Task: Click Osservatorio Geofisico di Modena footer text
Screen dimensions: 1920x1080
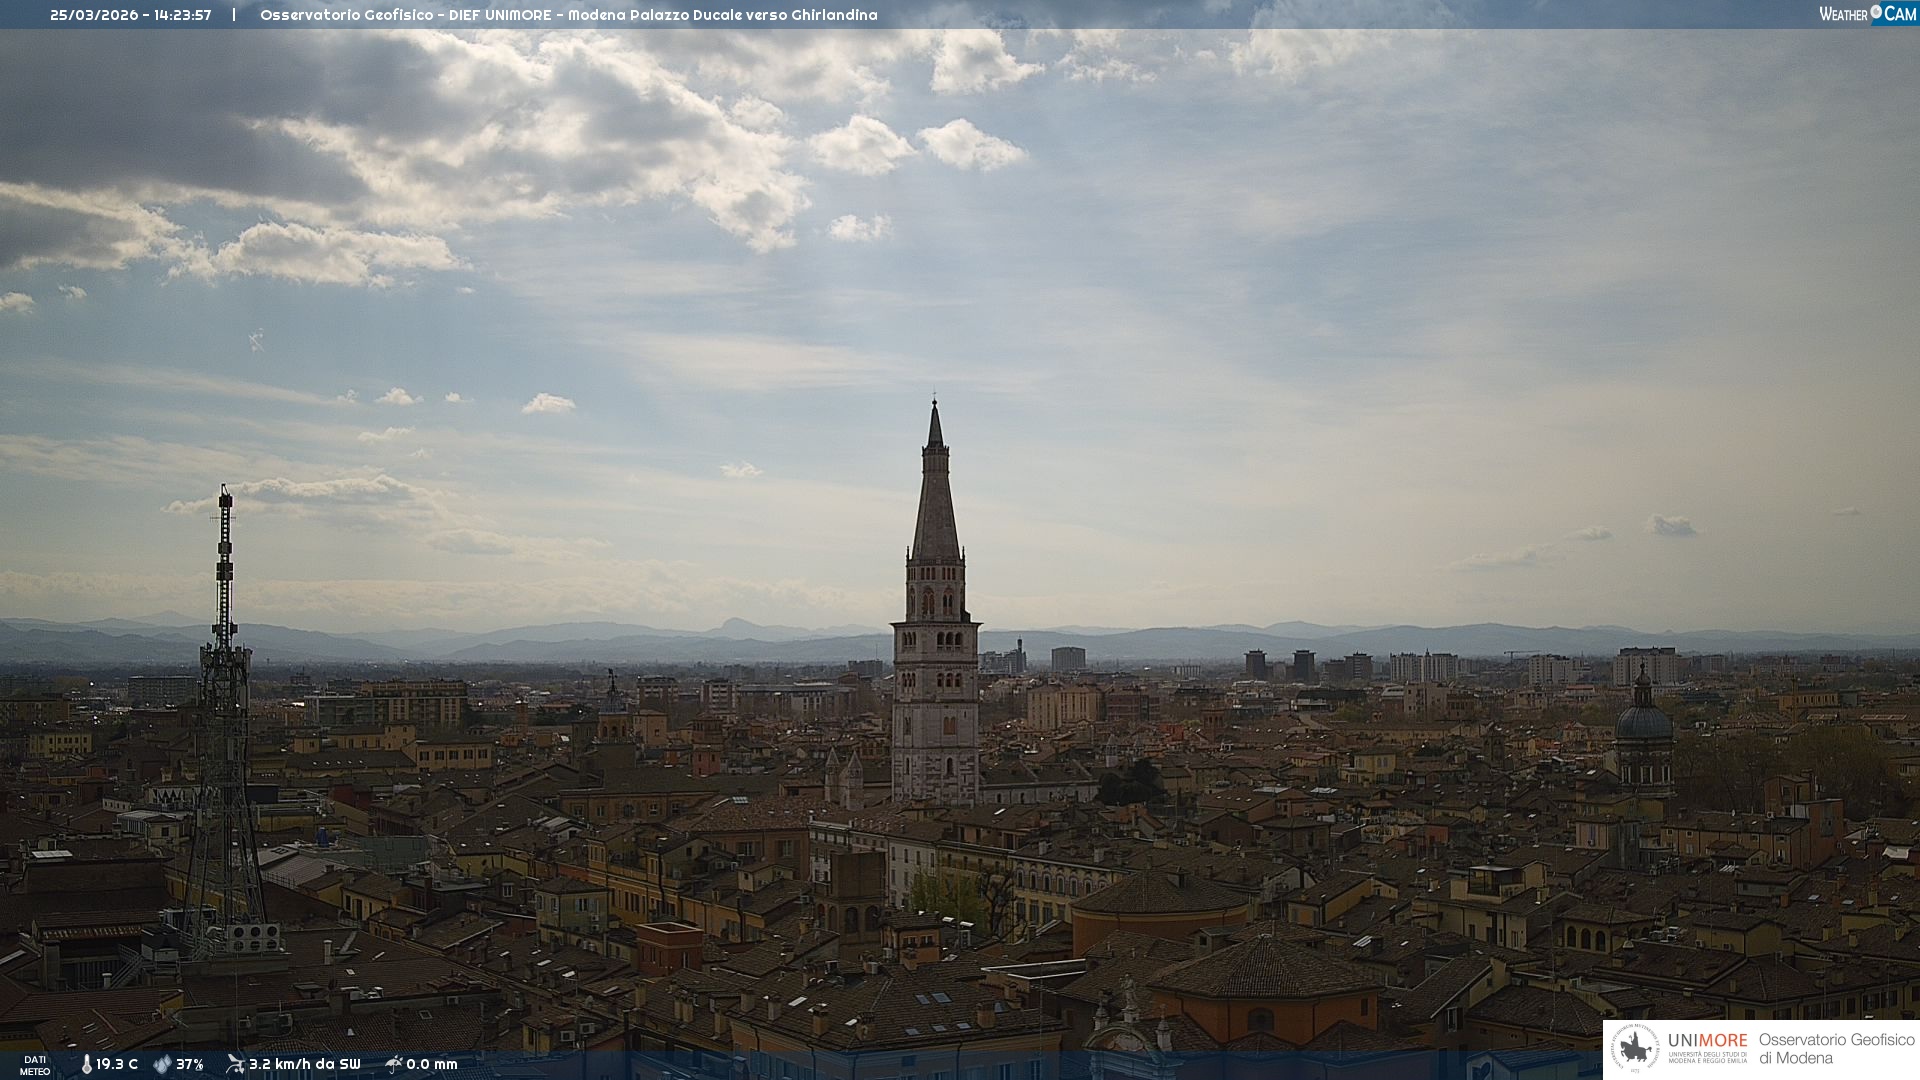Action: [x=1836, y=1049]
